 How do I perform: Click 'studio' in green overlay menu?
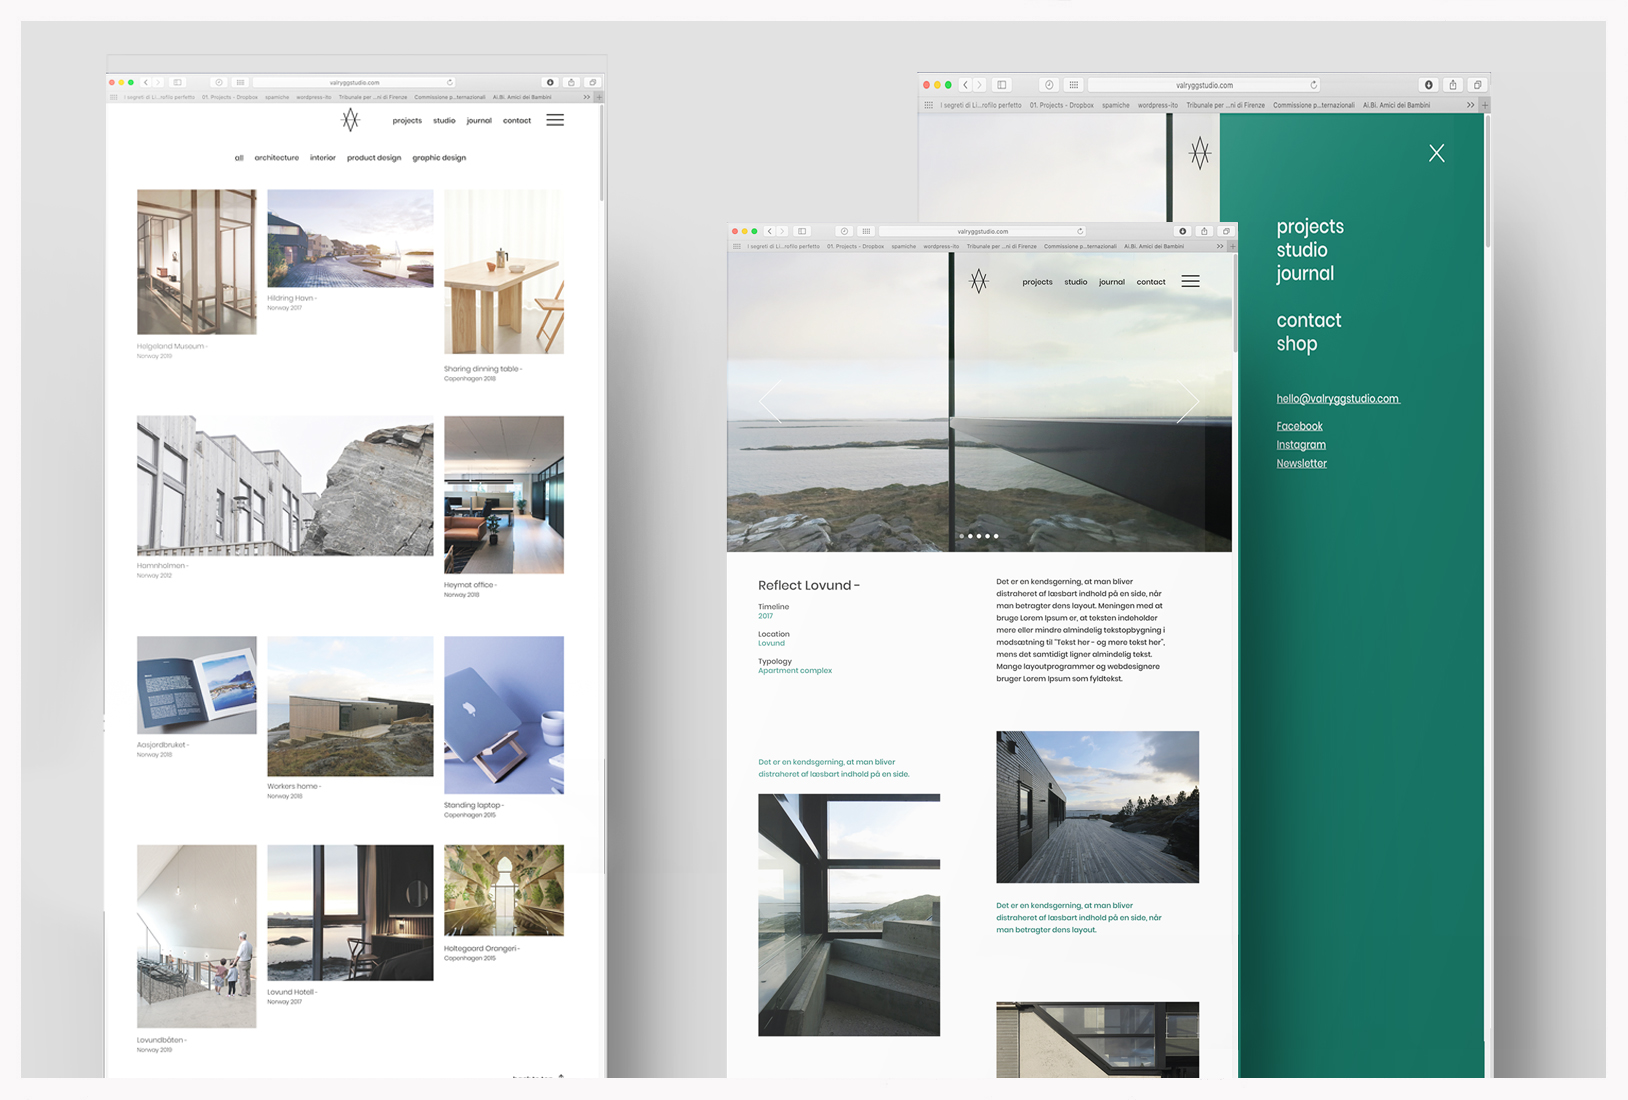1302,250
